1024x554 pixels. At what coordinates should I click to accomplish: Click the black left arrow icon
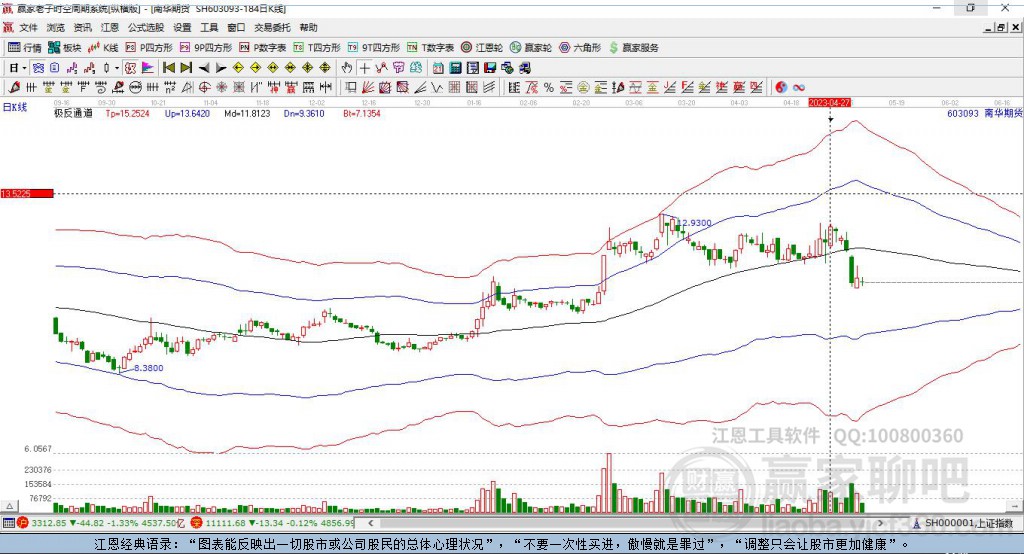point(204,68)
